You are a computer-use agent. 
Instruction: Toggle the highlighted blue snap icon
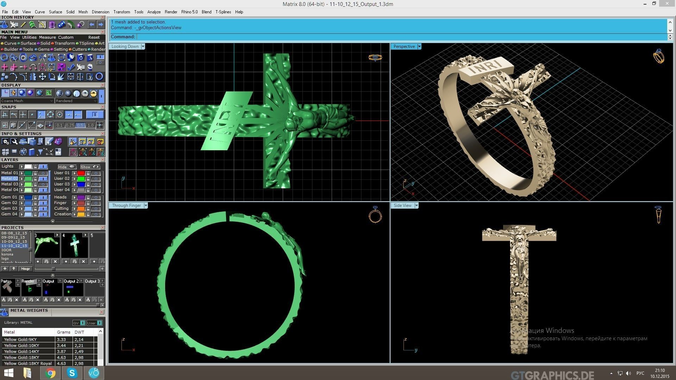point(41,114)
